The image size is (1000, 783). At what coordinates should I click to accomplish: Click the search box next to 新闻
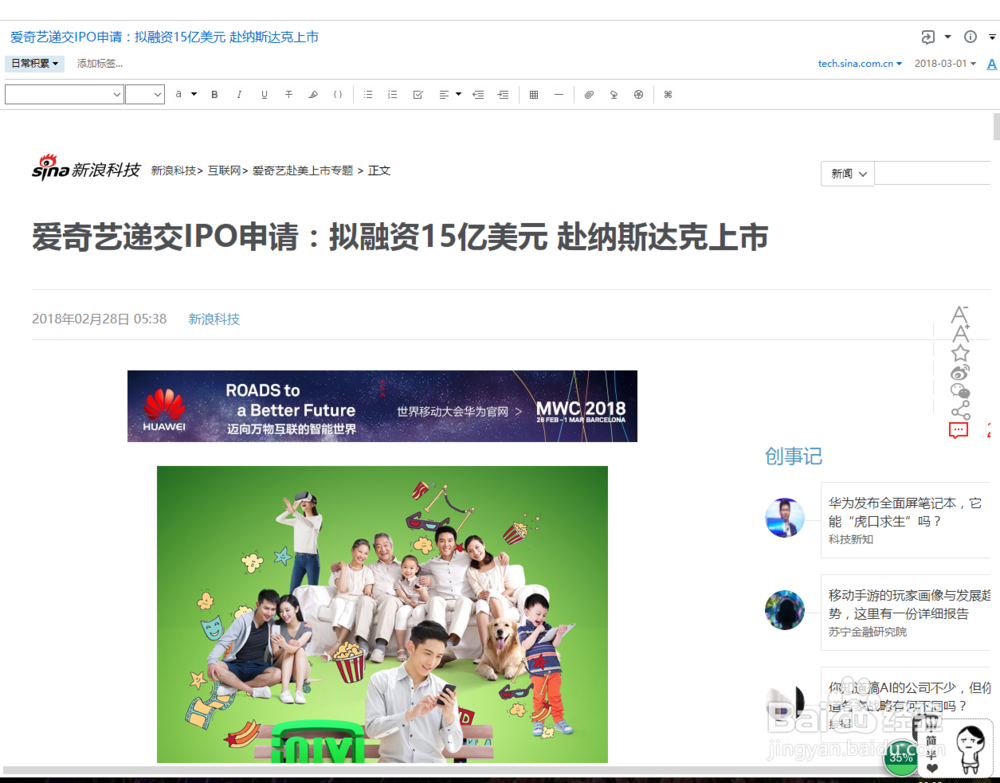tap(932, 173)
